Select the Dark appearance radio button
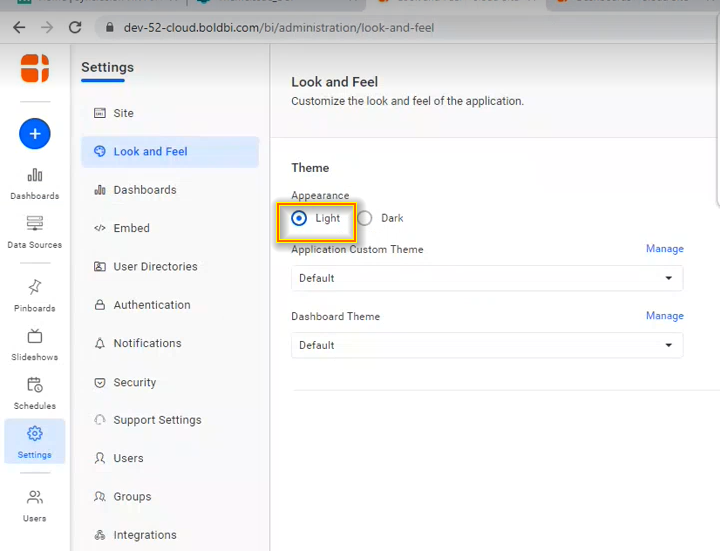This screenshot has width=720, height=551. pyautogui.click(x=365, y=218)
